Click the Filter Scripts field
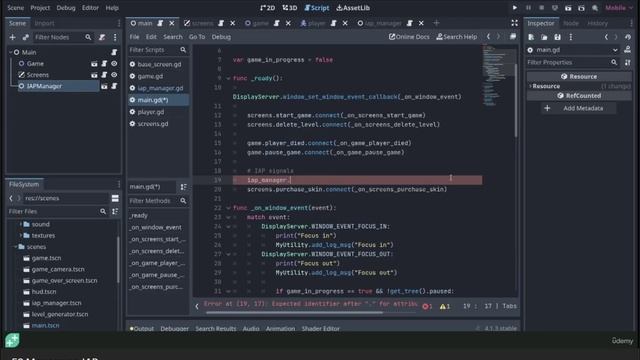Screen dimensions: 640x360 158,50
